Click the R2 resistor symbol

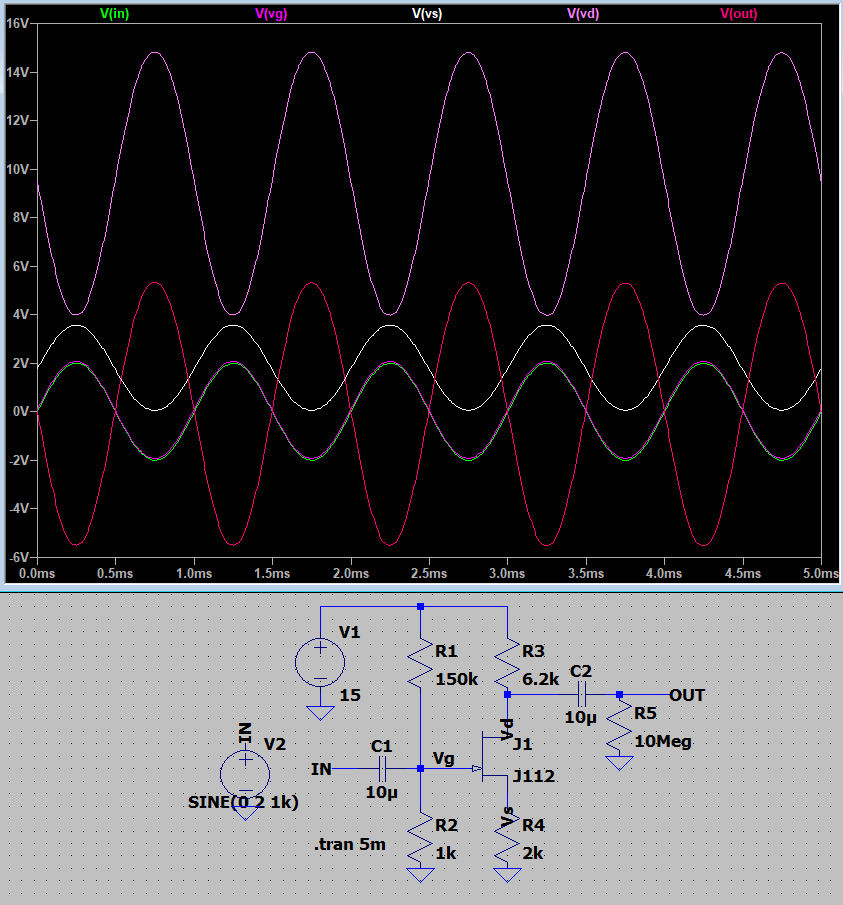pos(420,838)
